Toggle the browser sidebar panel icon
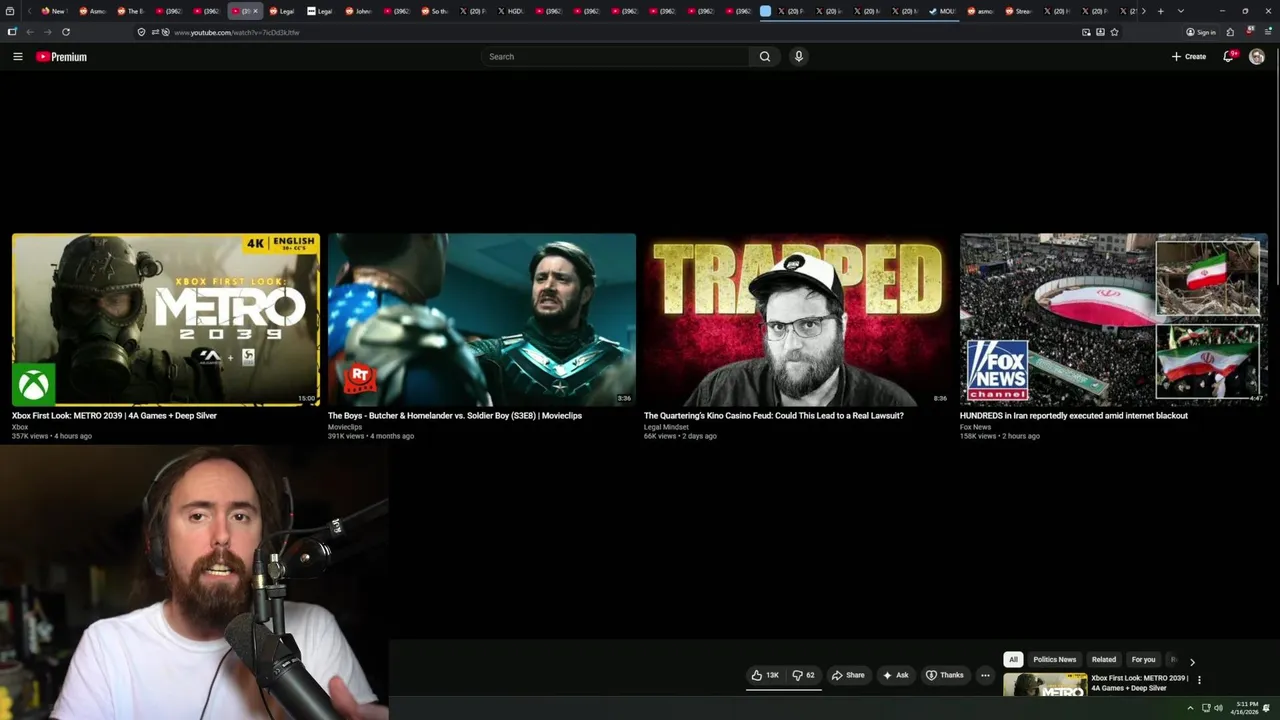1280x720 pixels. tap(12, 32)
